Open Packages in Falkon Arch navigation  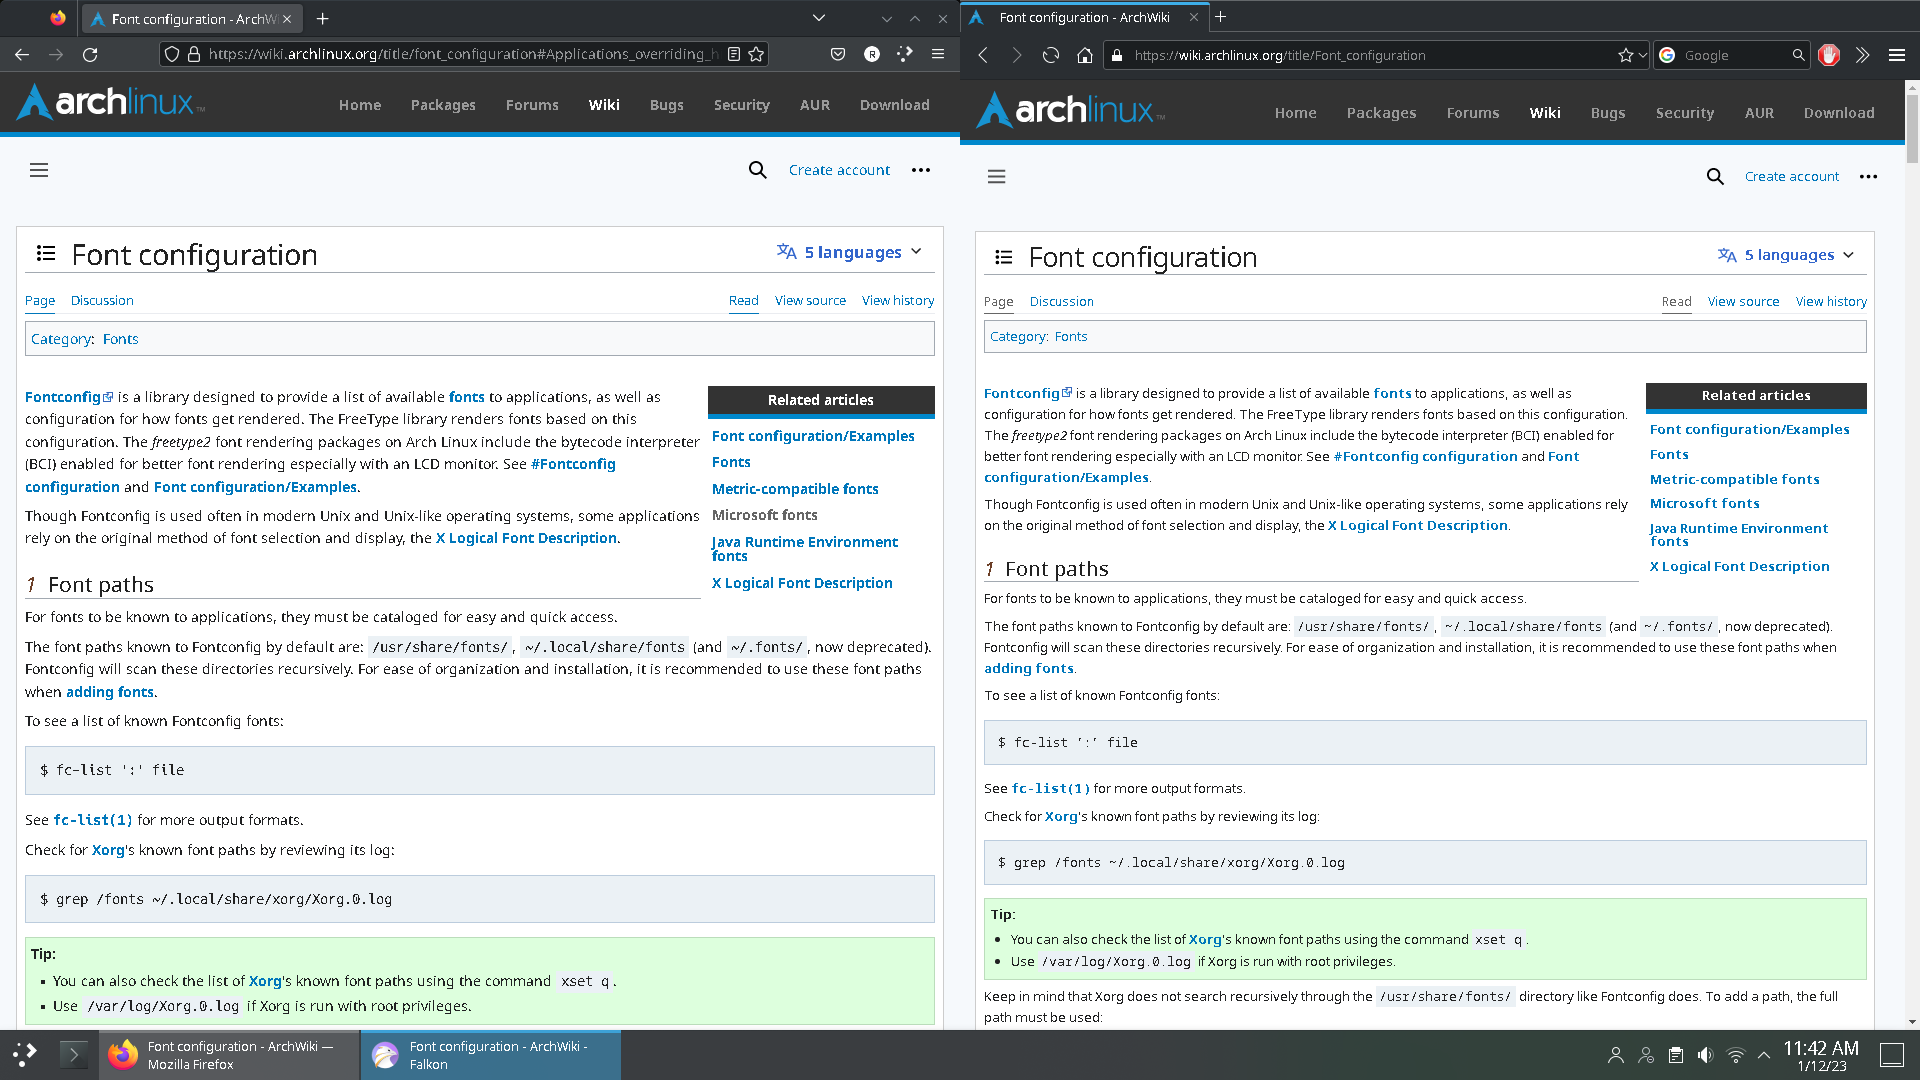pos(1381,113)
